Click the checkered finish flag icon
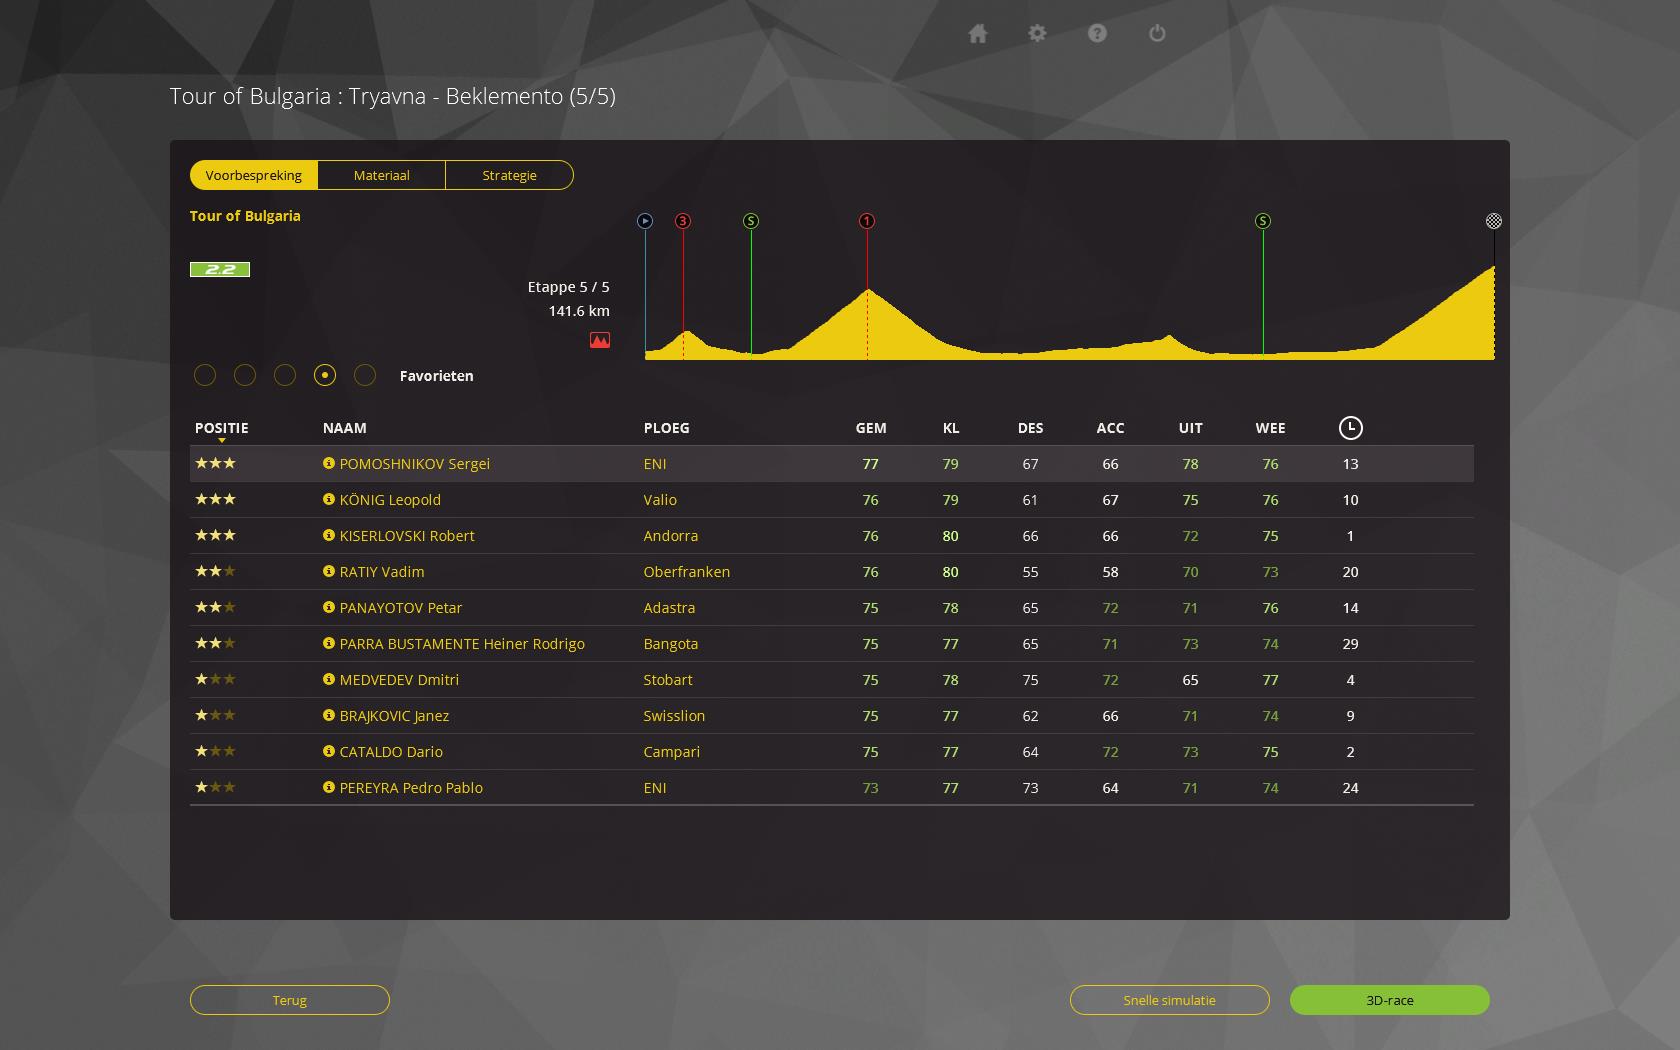This screenshot has height=1050, width=1680. pyautogui.click(x=1494, y=221)
